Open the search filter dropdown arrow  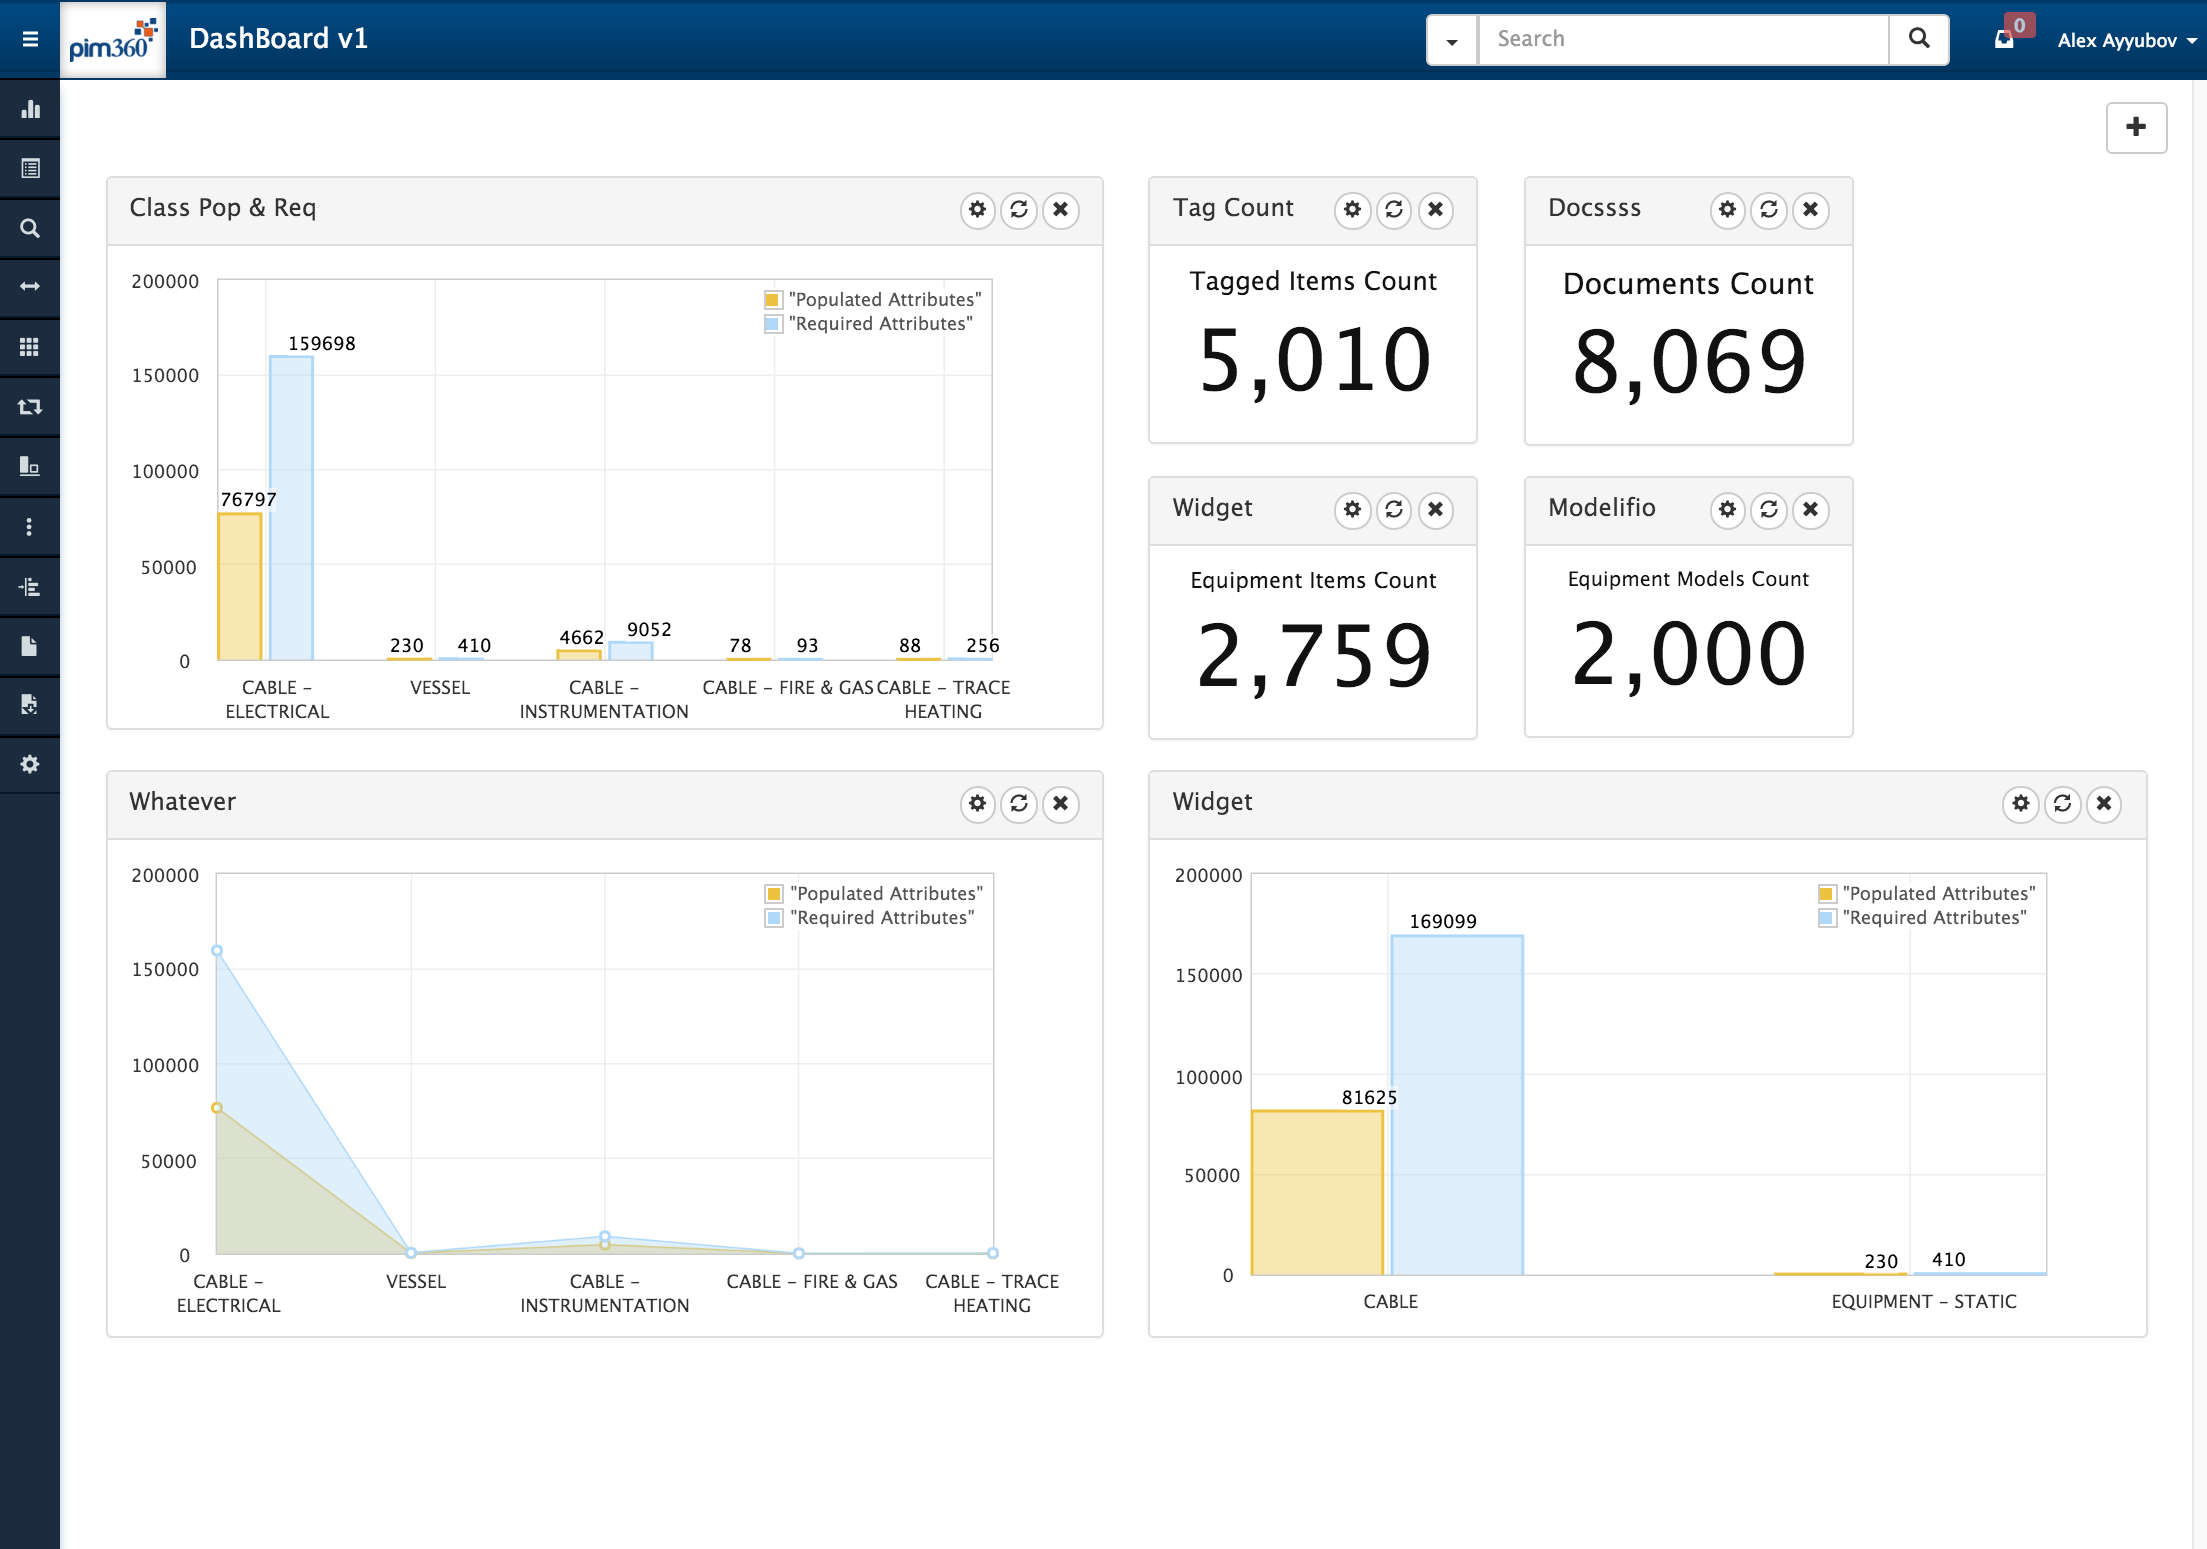1452,40
